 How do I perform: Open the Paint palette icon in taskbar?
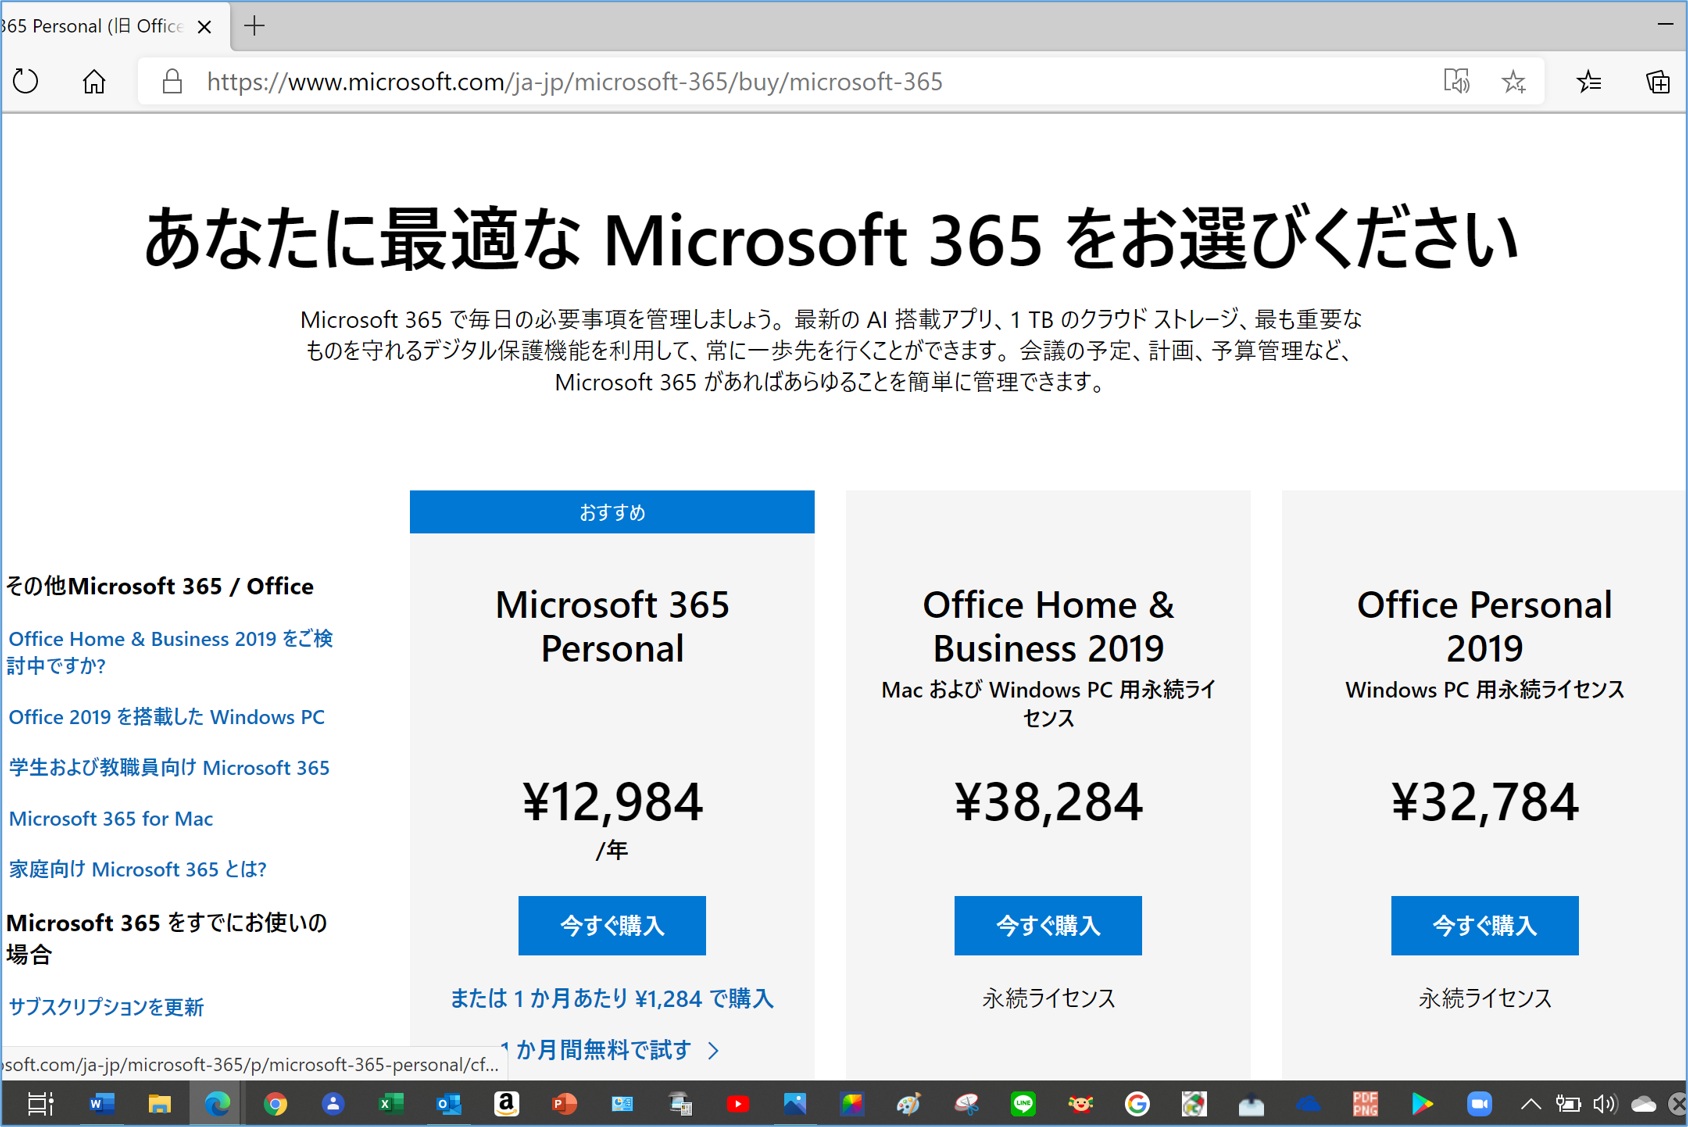click(908, 1104)
